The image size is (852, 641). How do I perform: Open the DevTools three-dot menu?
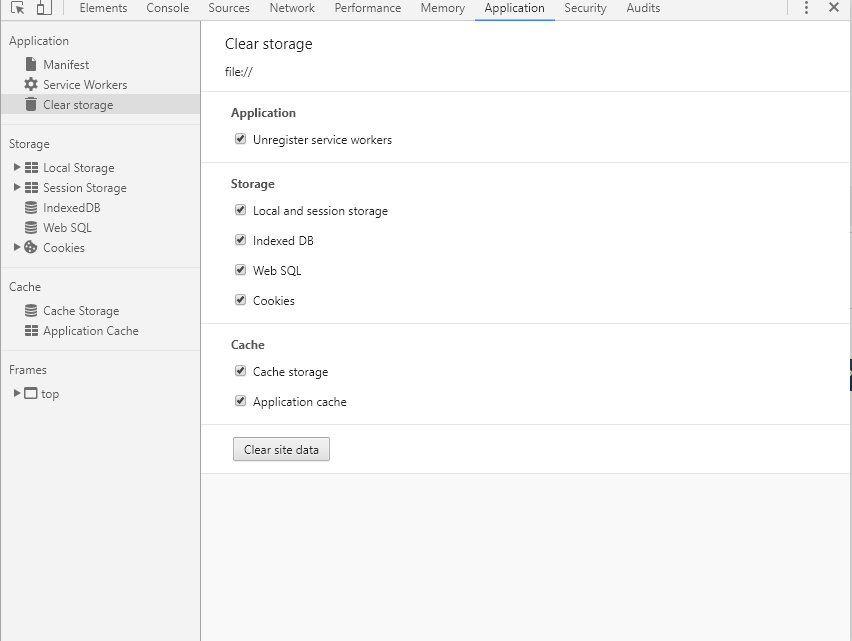pyautogui.click(x=806, y=8)
